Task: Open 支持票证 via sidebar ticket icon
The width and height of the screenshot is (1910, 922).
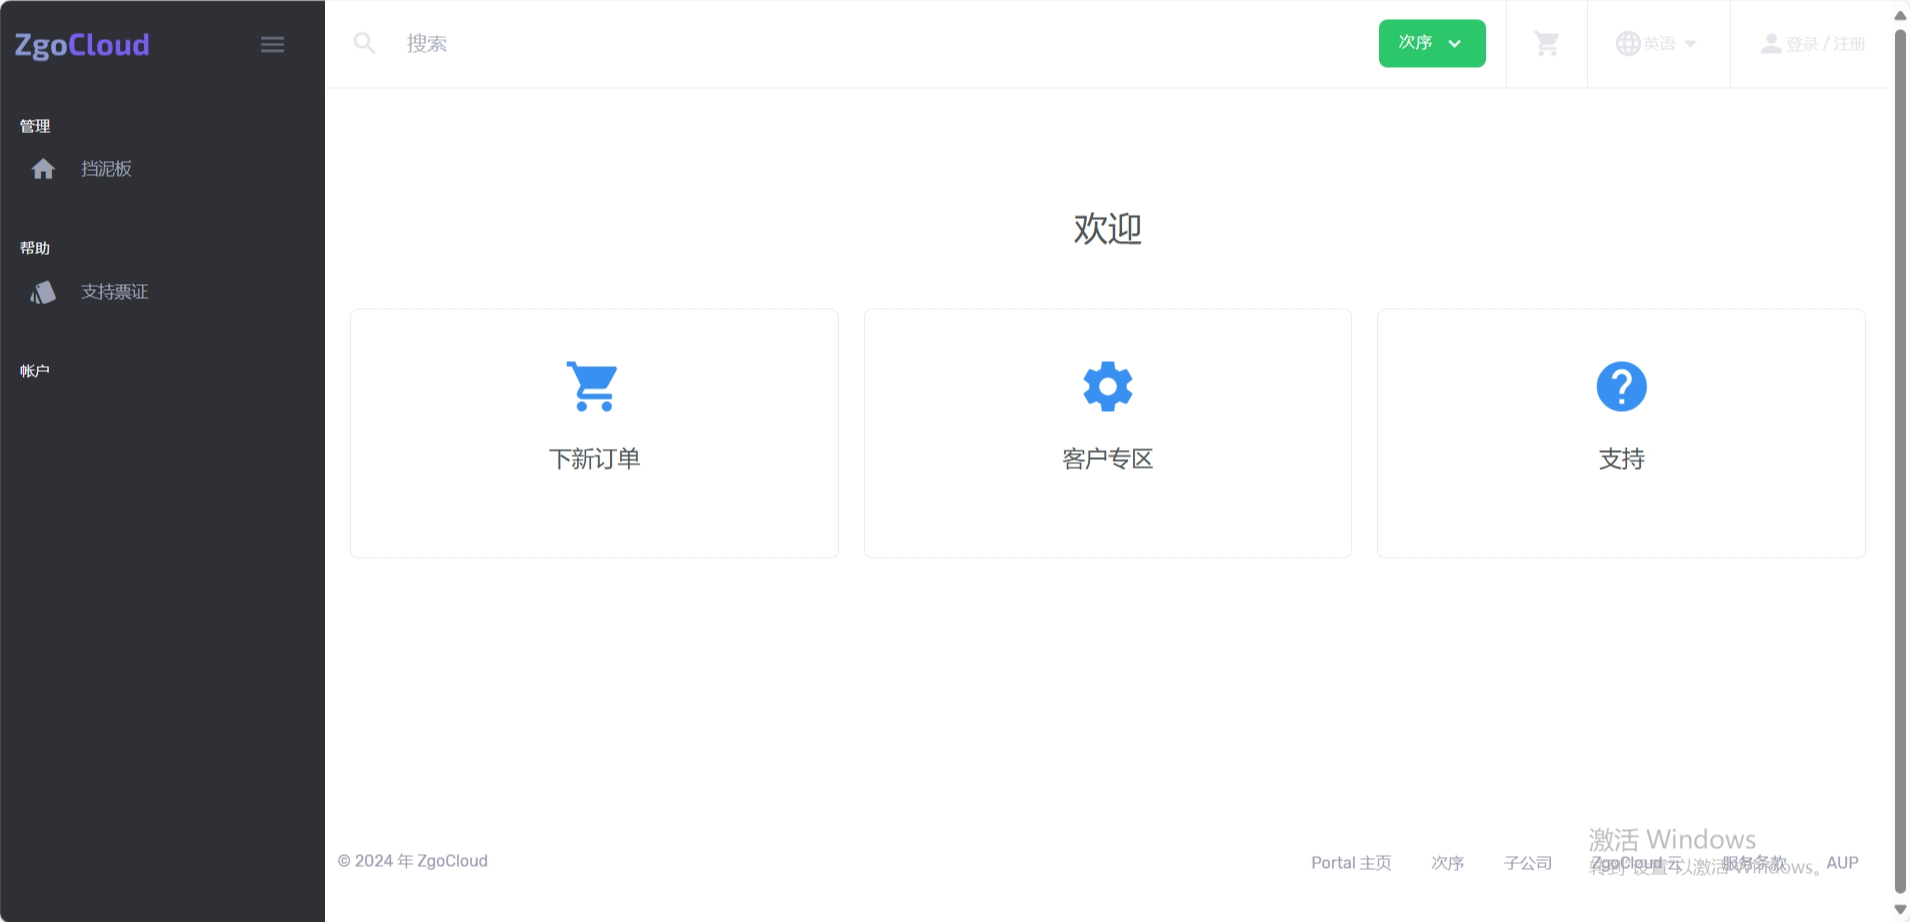Action: point(42,291)
